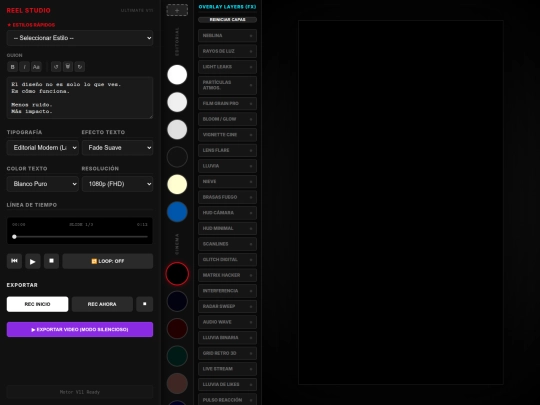The width and height of the screenshot is (540, 405).
Task: Select the dark green Cinema swatch
Action: pos(177,356)
